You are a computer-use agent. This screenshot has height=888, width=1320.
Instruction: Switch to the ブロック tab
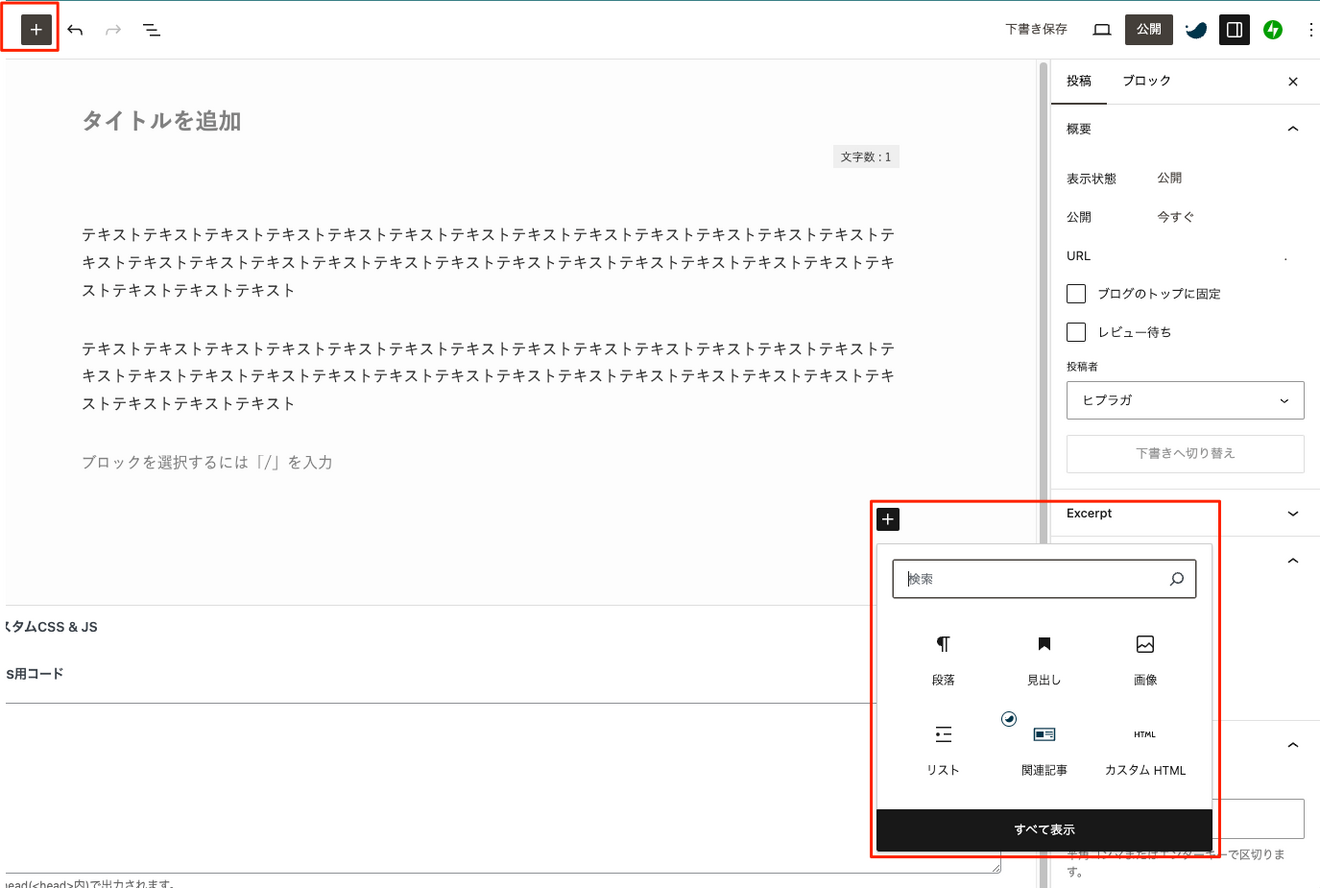(x=1146, y=81)
